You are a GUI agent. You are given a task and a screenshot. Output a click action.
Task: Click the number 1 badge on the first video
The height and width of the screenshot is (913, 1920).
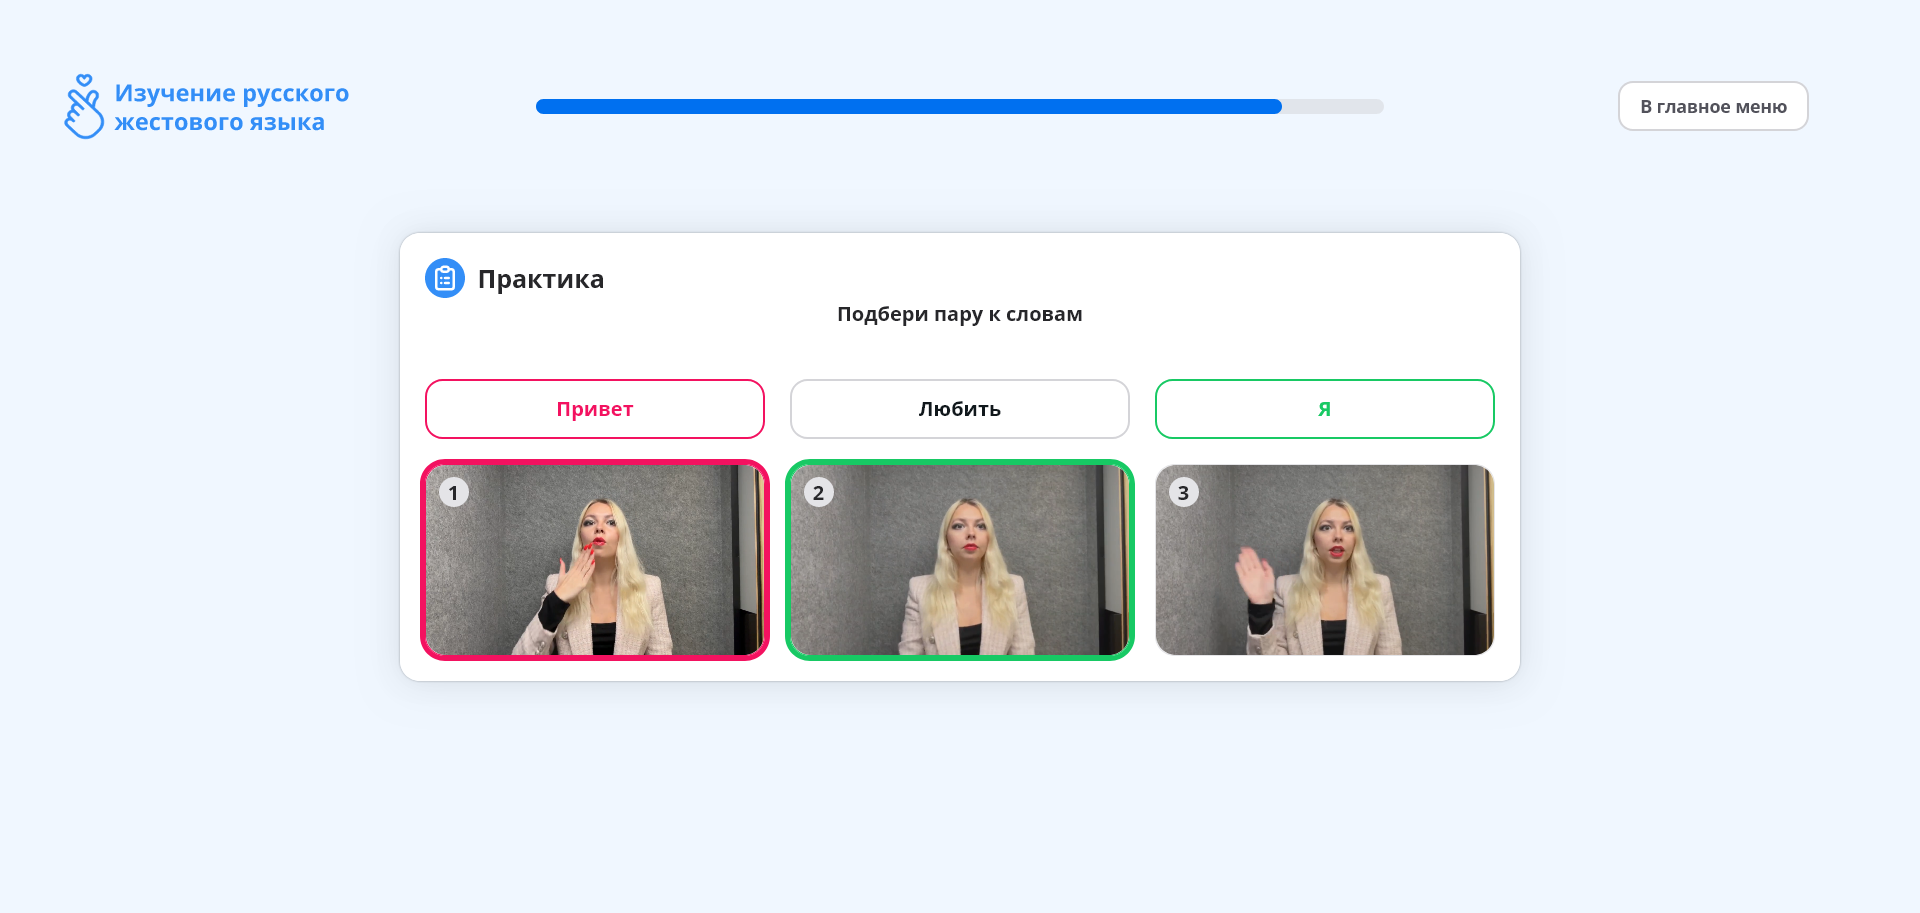(454, 492)
